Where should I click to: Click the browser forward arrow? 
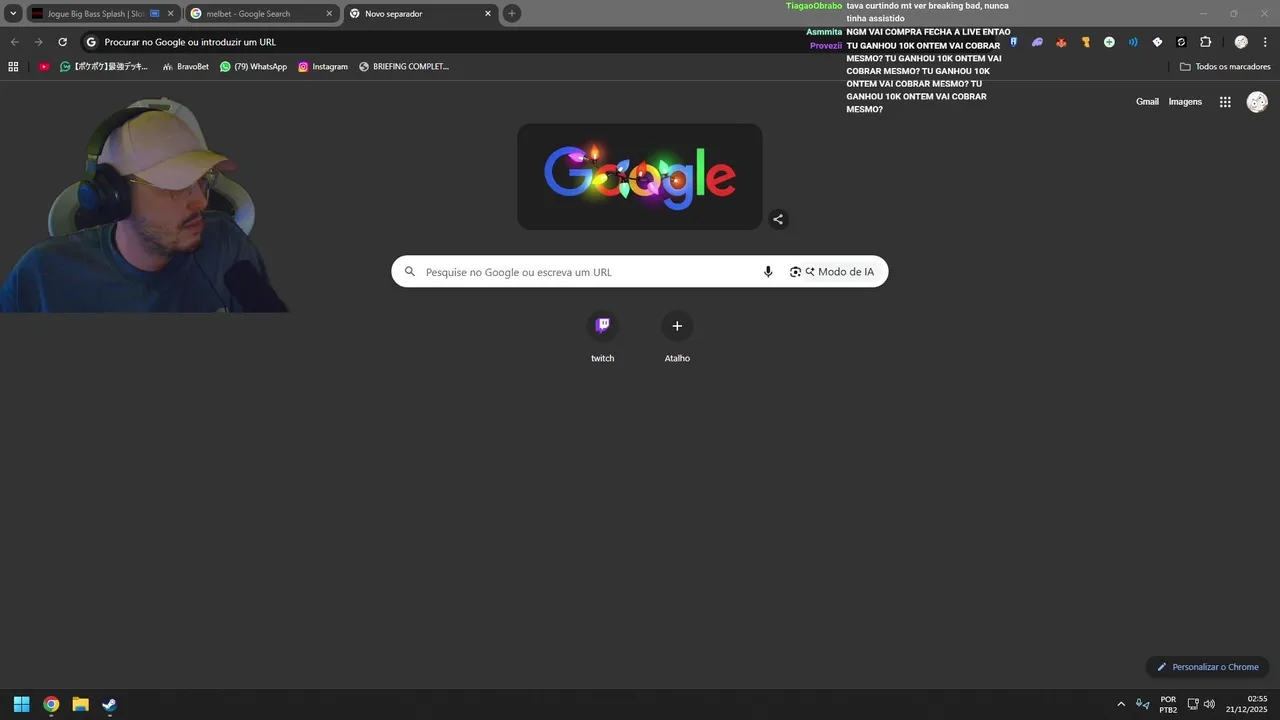38,42
